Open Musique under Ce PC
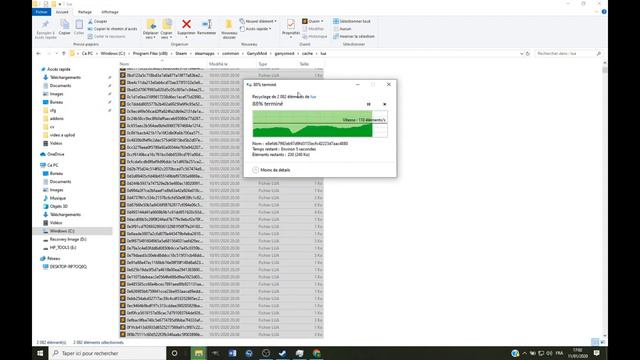This screenshot has width=640, height=360. click(x=58, y=198)
